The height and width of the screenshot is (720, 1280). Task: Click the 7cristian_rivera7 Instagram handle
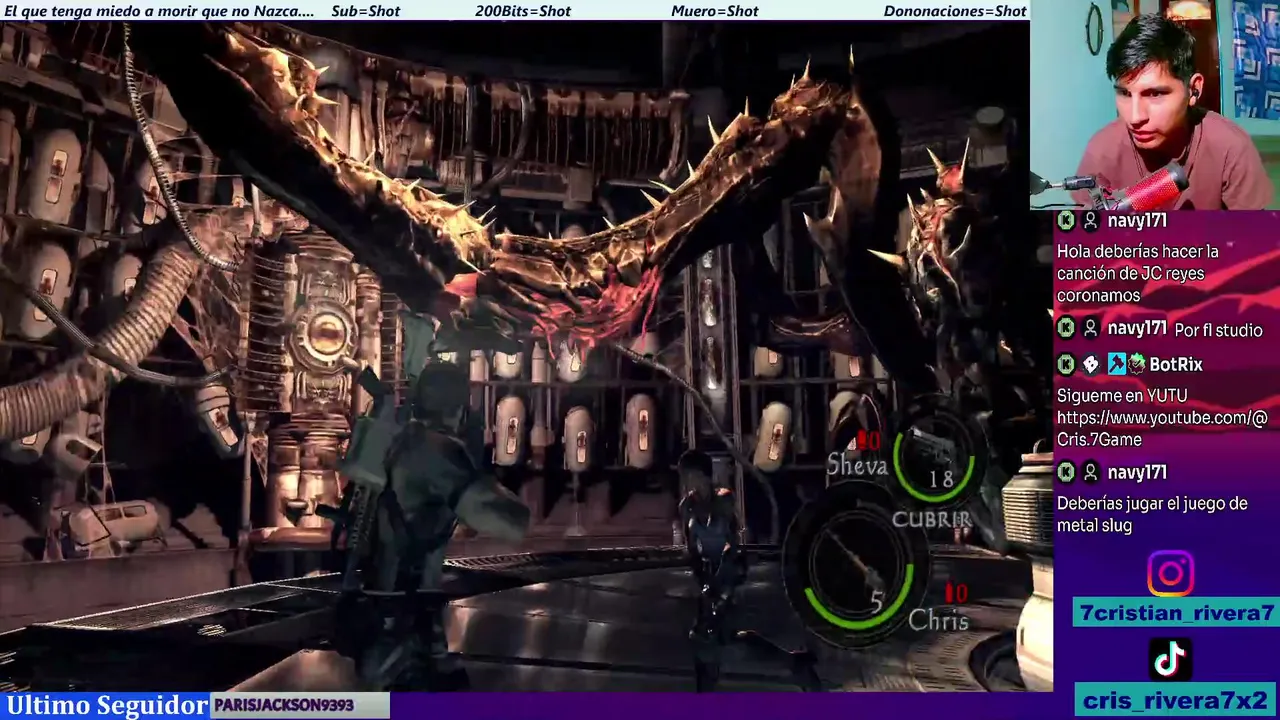[x=1176, y=613]
